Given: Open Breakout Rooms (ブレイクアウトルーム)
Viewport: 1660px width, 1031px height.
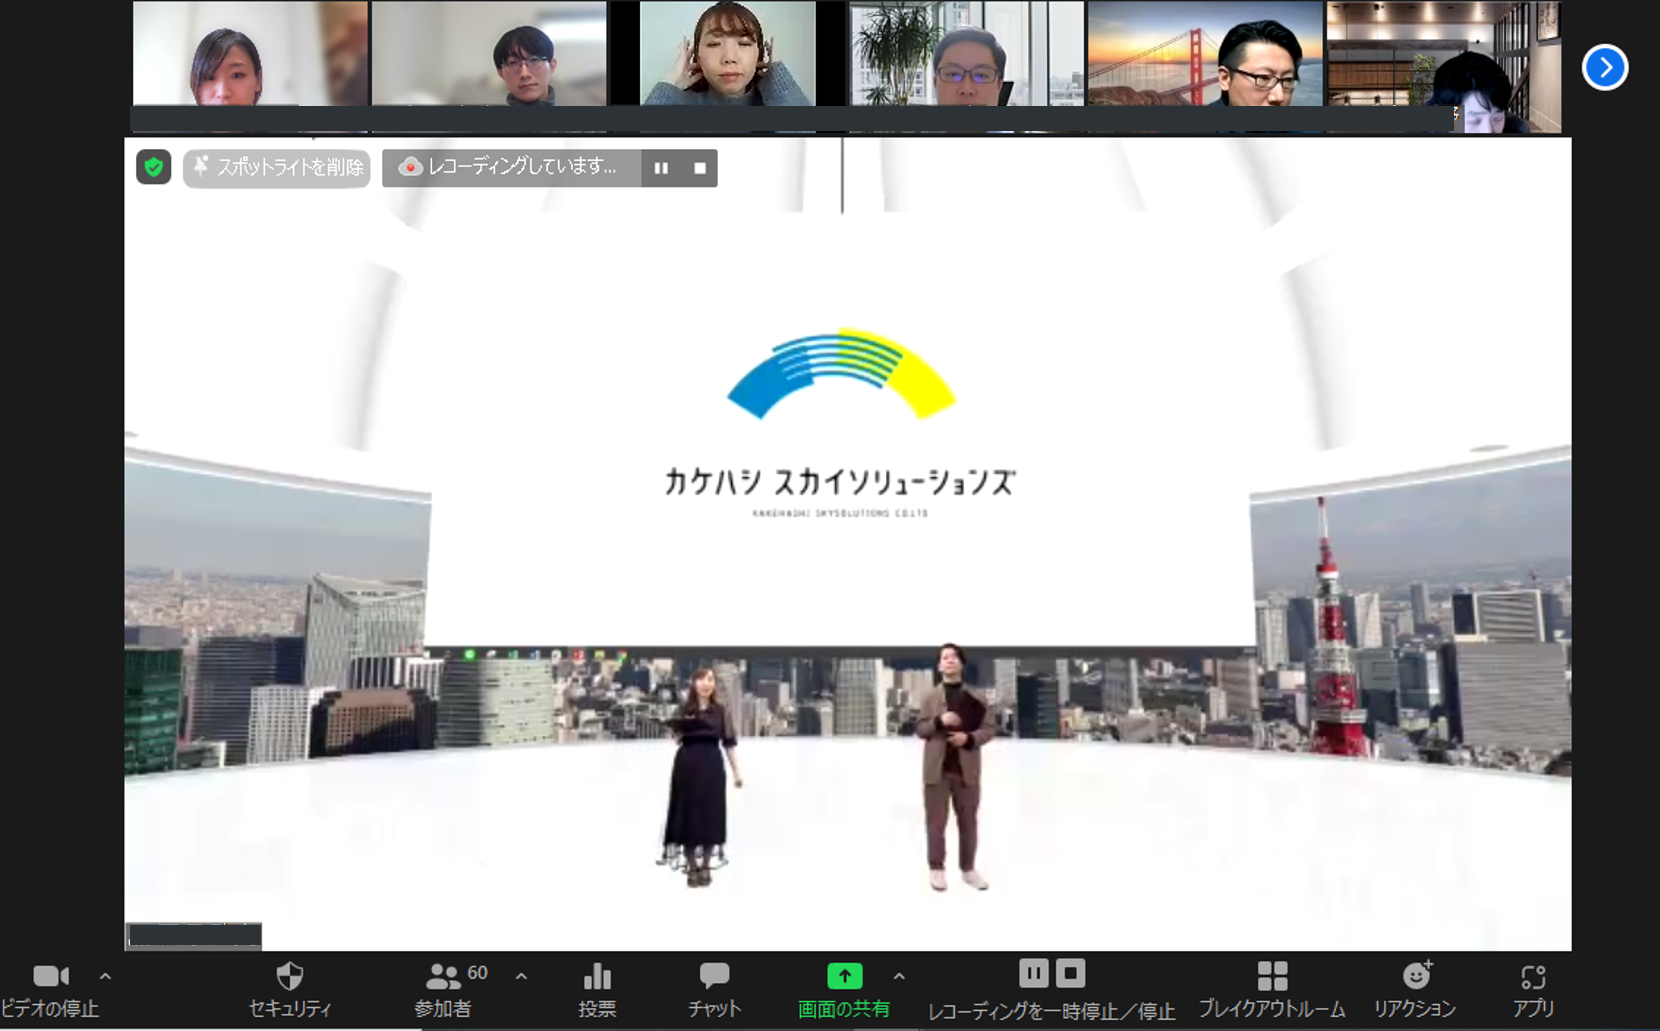Looking at the screenshot, I should click(1271, 989).
